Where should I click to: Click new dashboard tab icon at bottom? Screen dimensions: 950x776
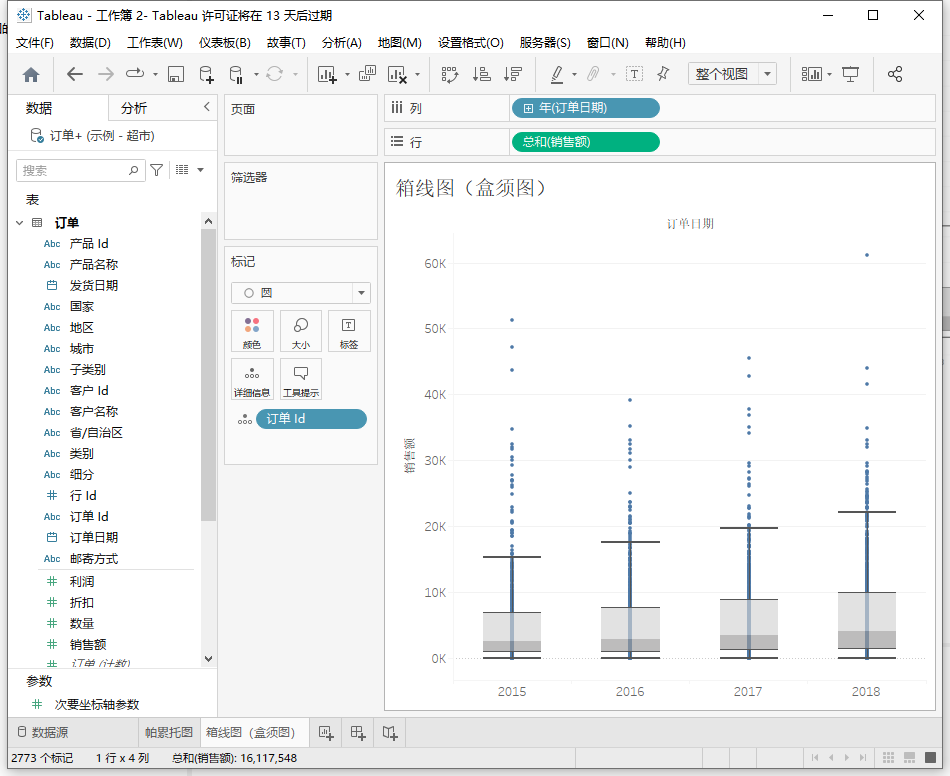pyautogui.click(x=358, y=733)
